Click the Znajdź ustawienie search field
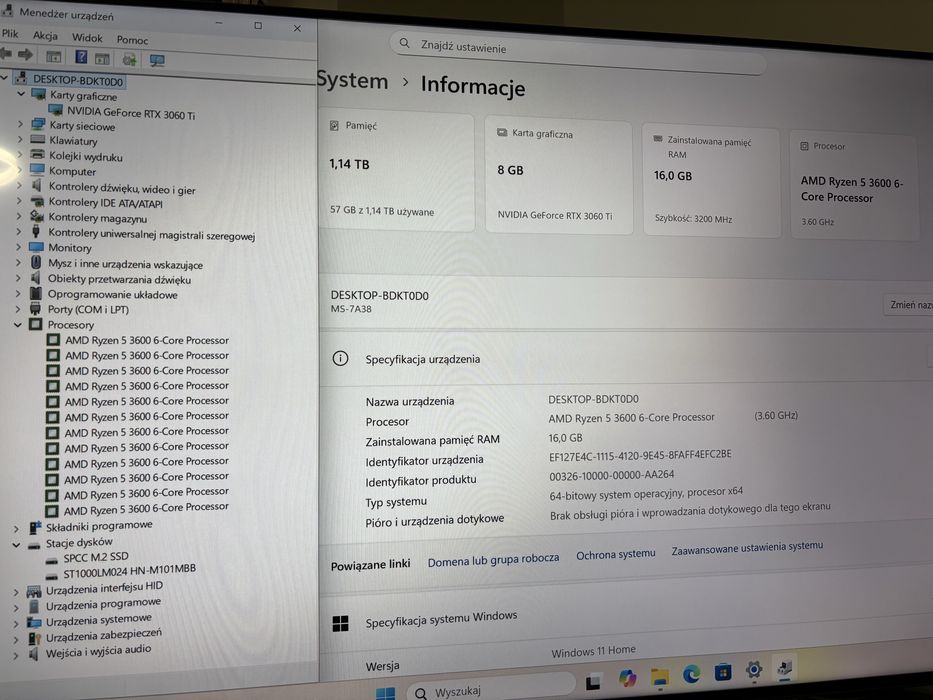The height and width of the screenshot is (700, 933). click(576, 52)
